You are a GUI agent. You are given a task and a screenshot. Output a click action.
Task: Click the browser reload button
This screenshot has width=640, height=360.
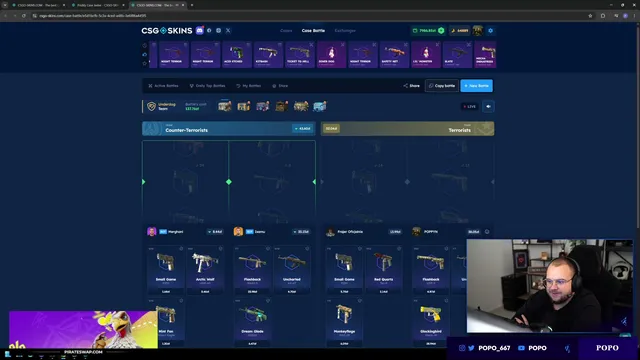pyautogui.click(x=24, y=16)
